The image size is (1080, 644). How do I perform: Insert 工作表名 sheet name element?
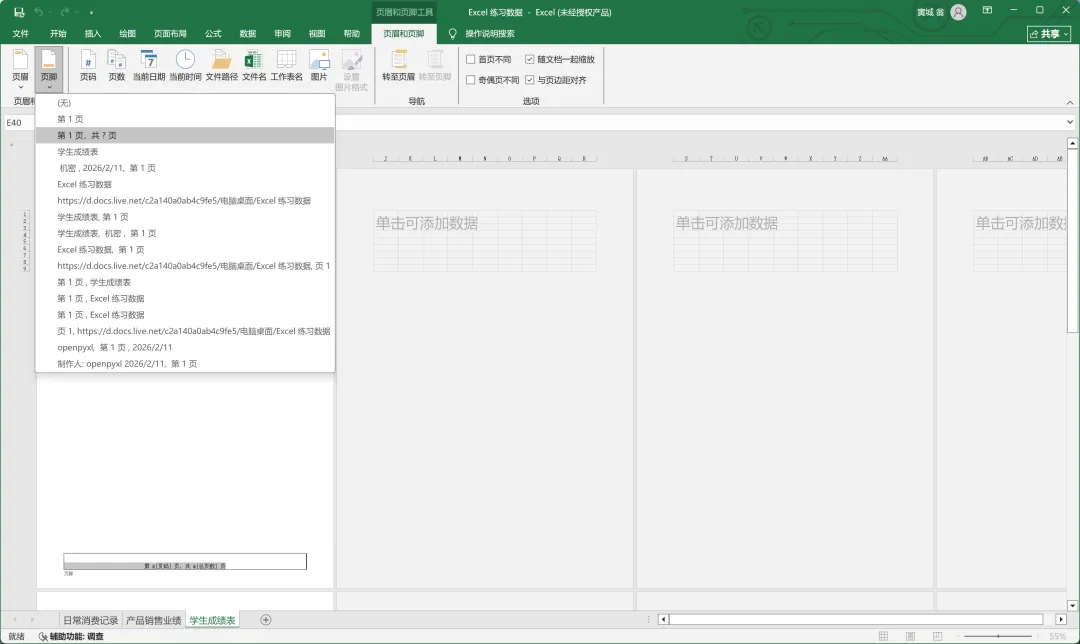[x=287, y=66]
